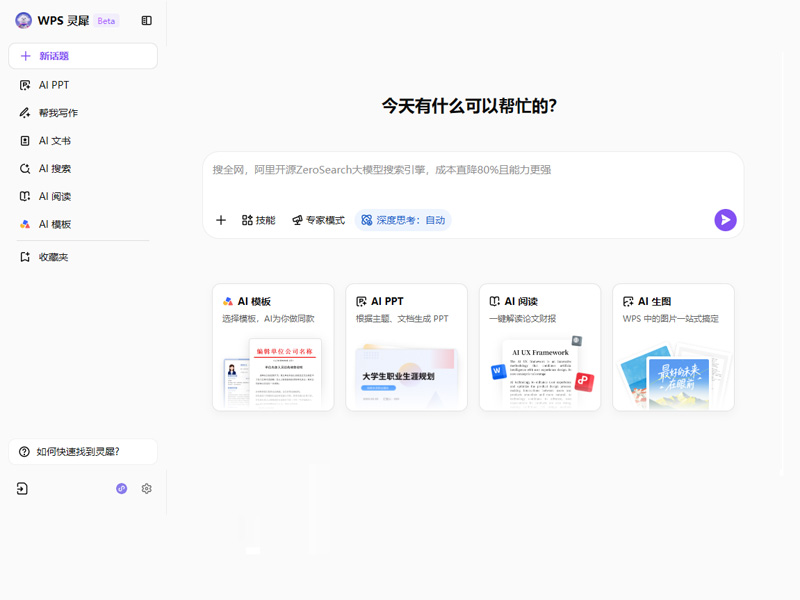Click the logout icon at bottom left
Screen dimensions: 800x600
pyautogui.click(x=22, y=489)
